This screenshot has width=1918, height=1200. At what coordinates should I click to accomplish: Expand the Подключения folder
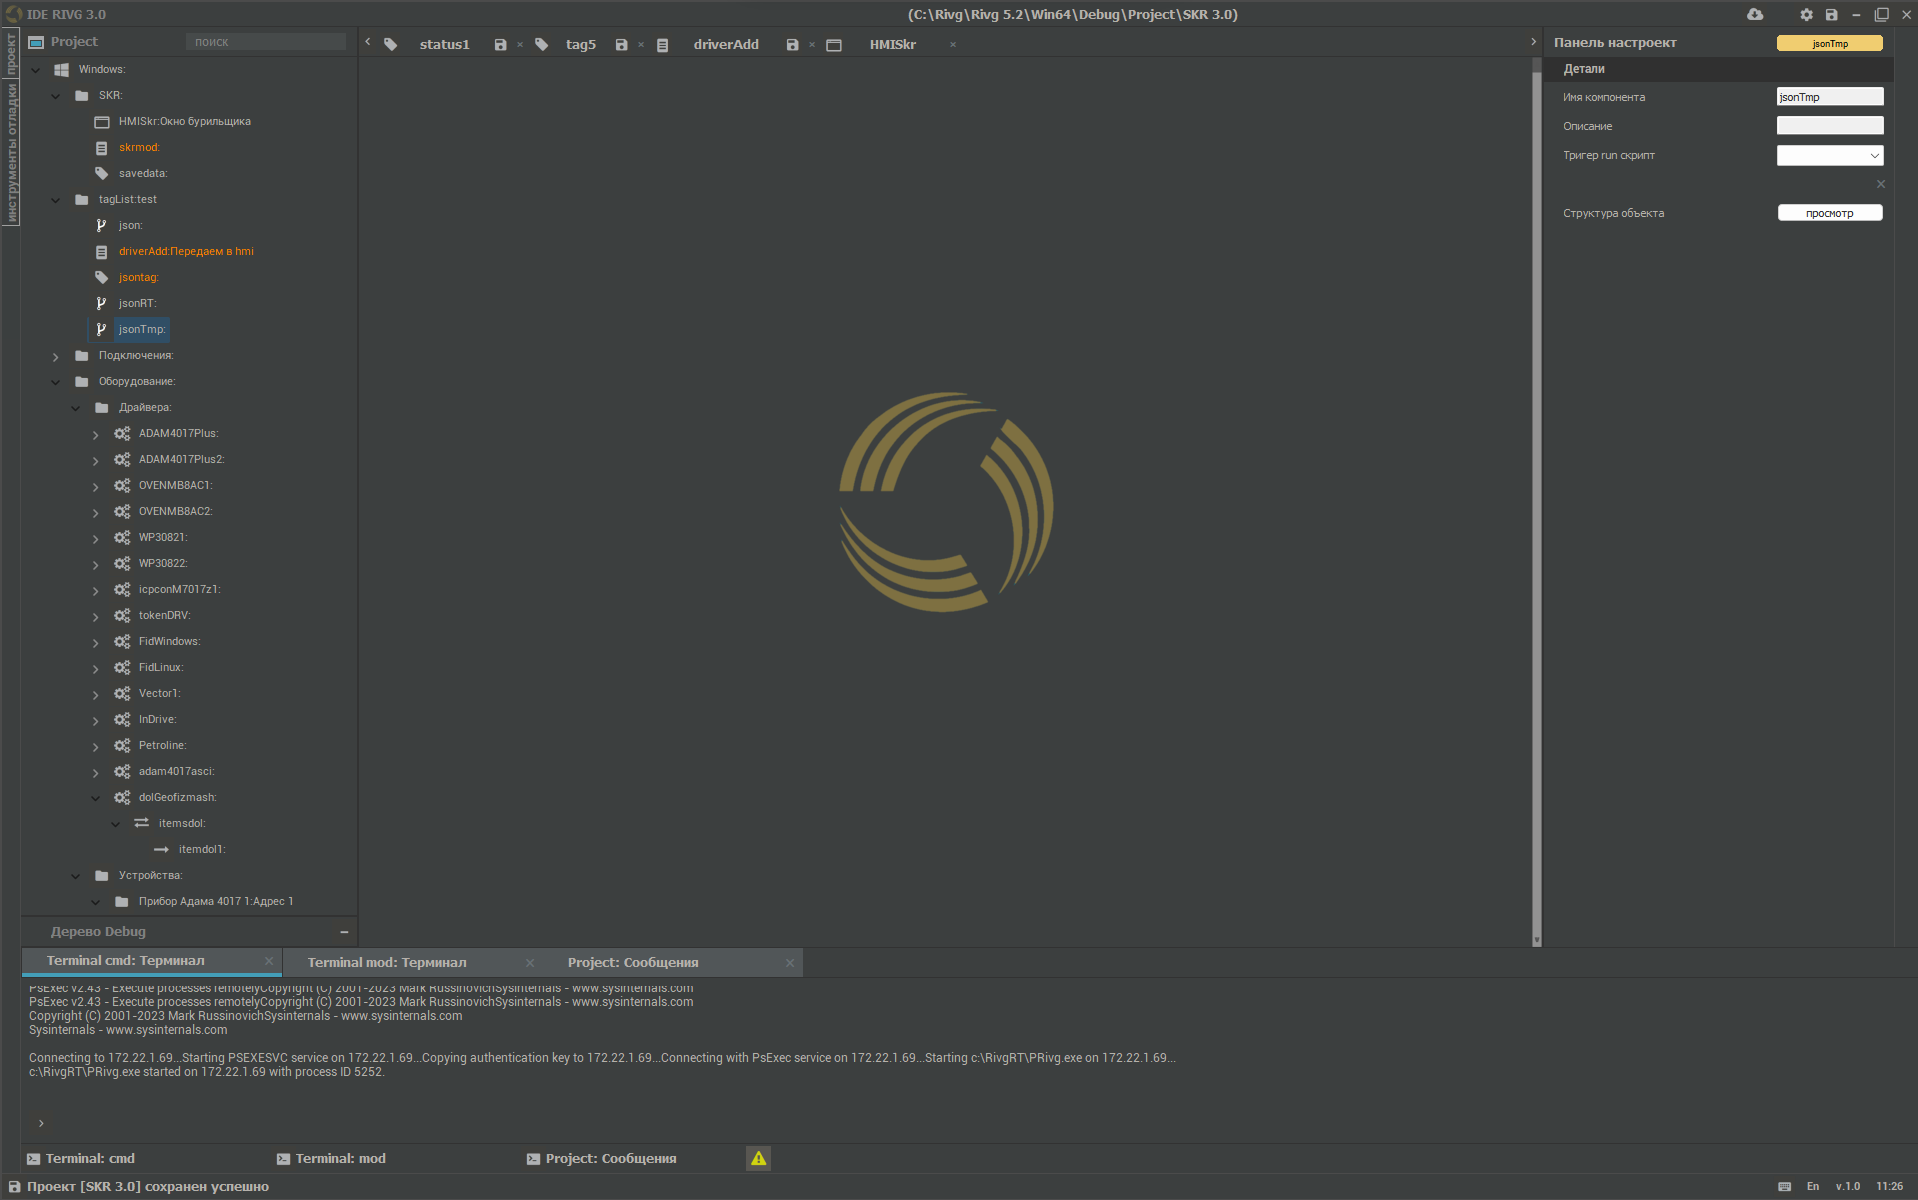(56, 356)
